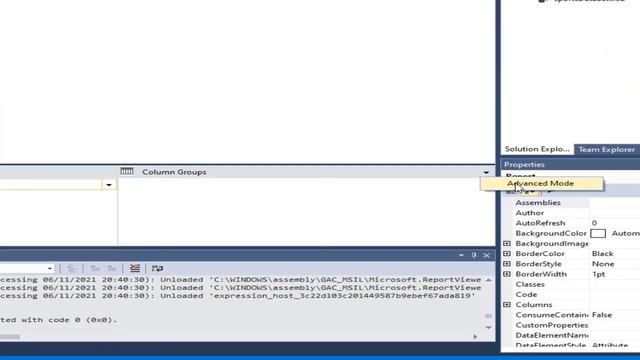Image resolution: width=640 pixels, height=360 pixels.
Task: Click the Clear All output icon
Action: click(x=134, y=268)
